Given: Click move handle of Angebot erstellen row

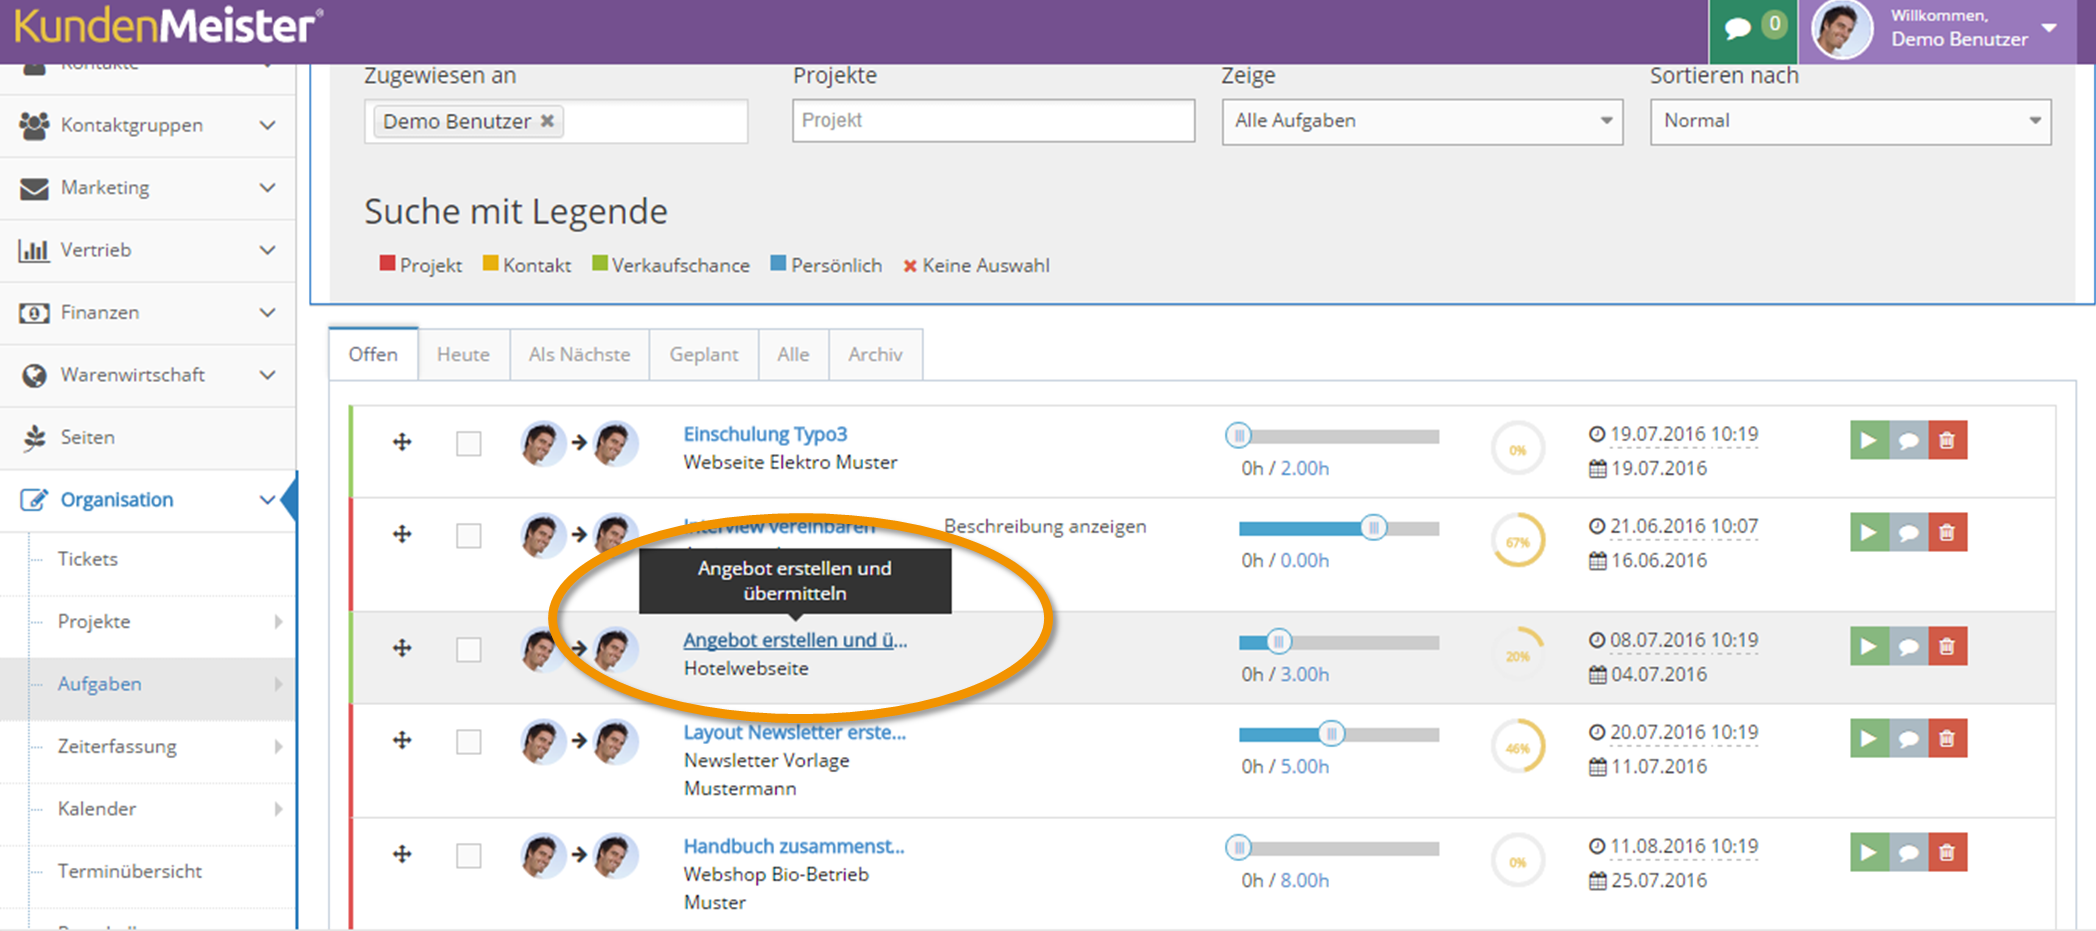Looking at the screenshot, I should point(402,648).
